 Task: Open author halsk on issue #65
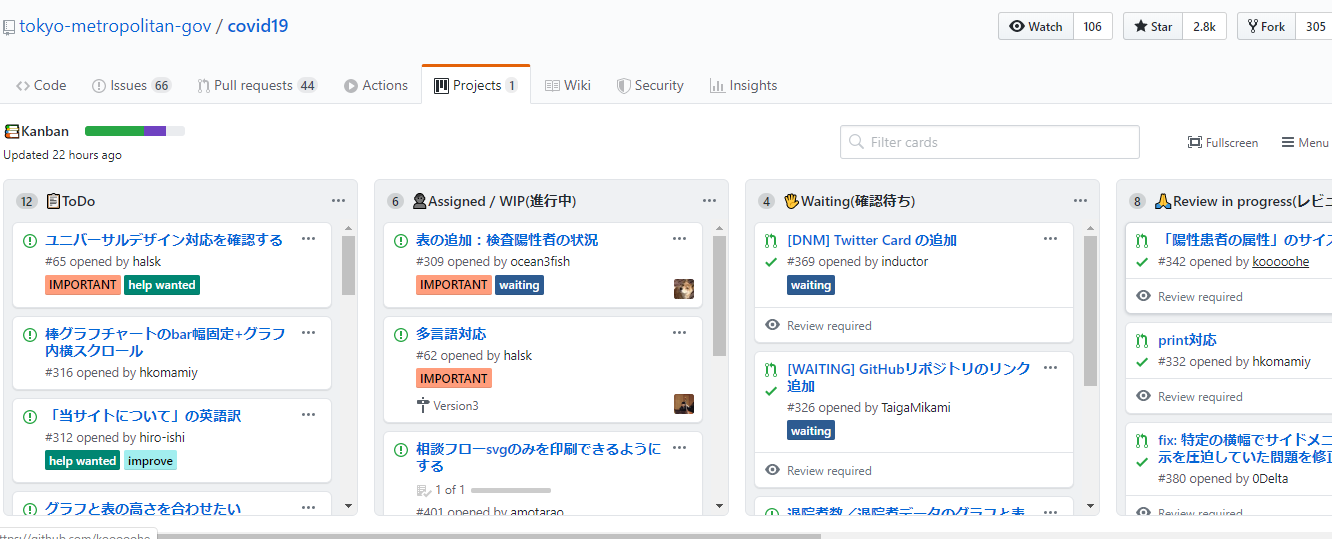(x=147, y=262)
